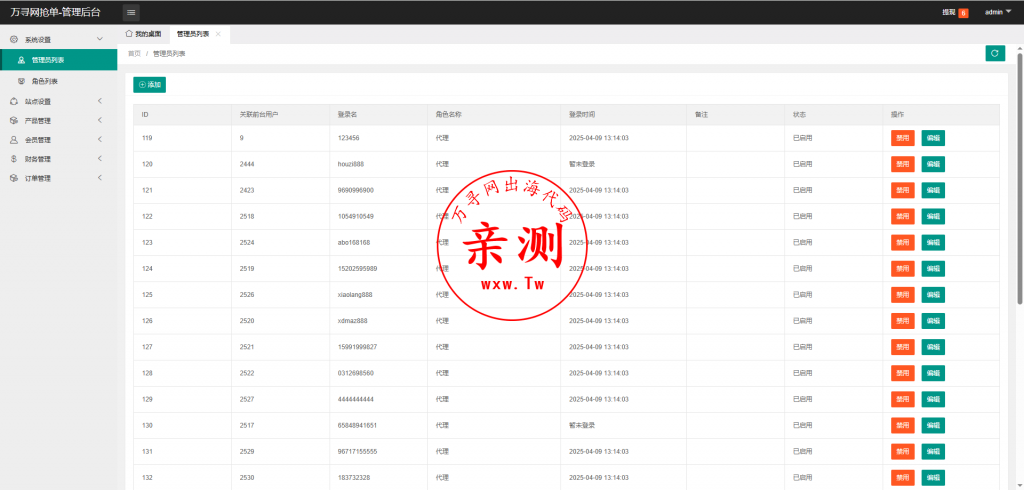Click 禁用 for login 9690996900
Viewport: 1024px width, 490px height.
tap(903, 190)
